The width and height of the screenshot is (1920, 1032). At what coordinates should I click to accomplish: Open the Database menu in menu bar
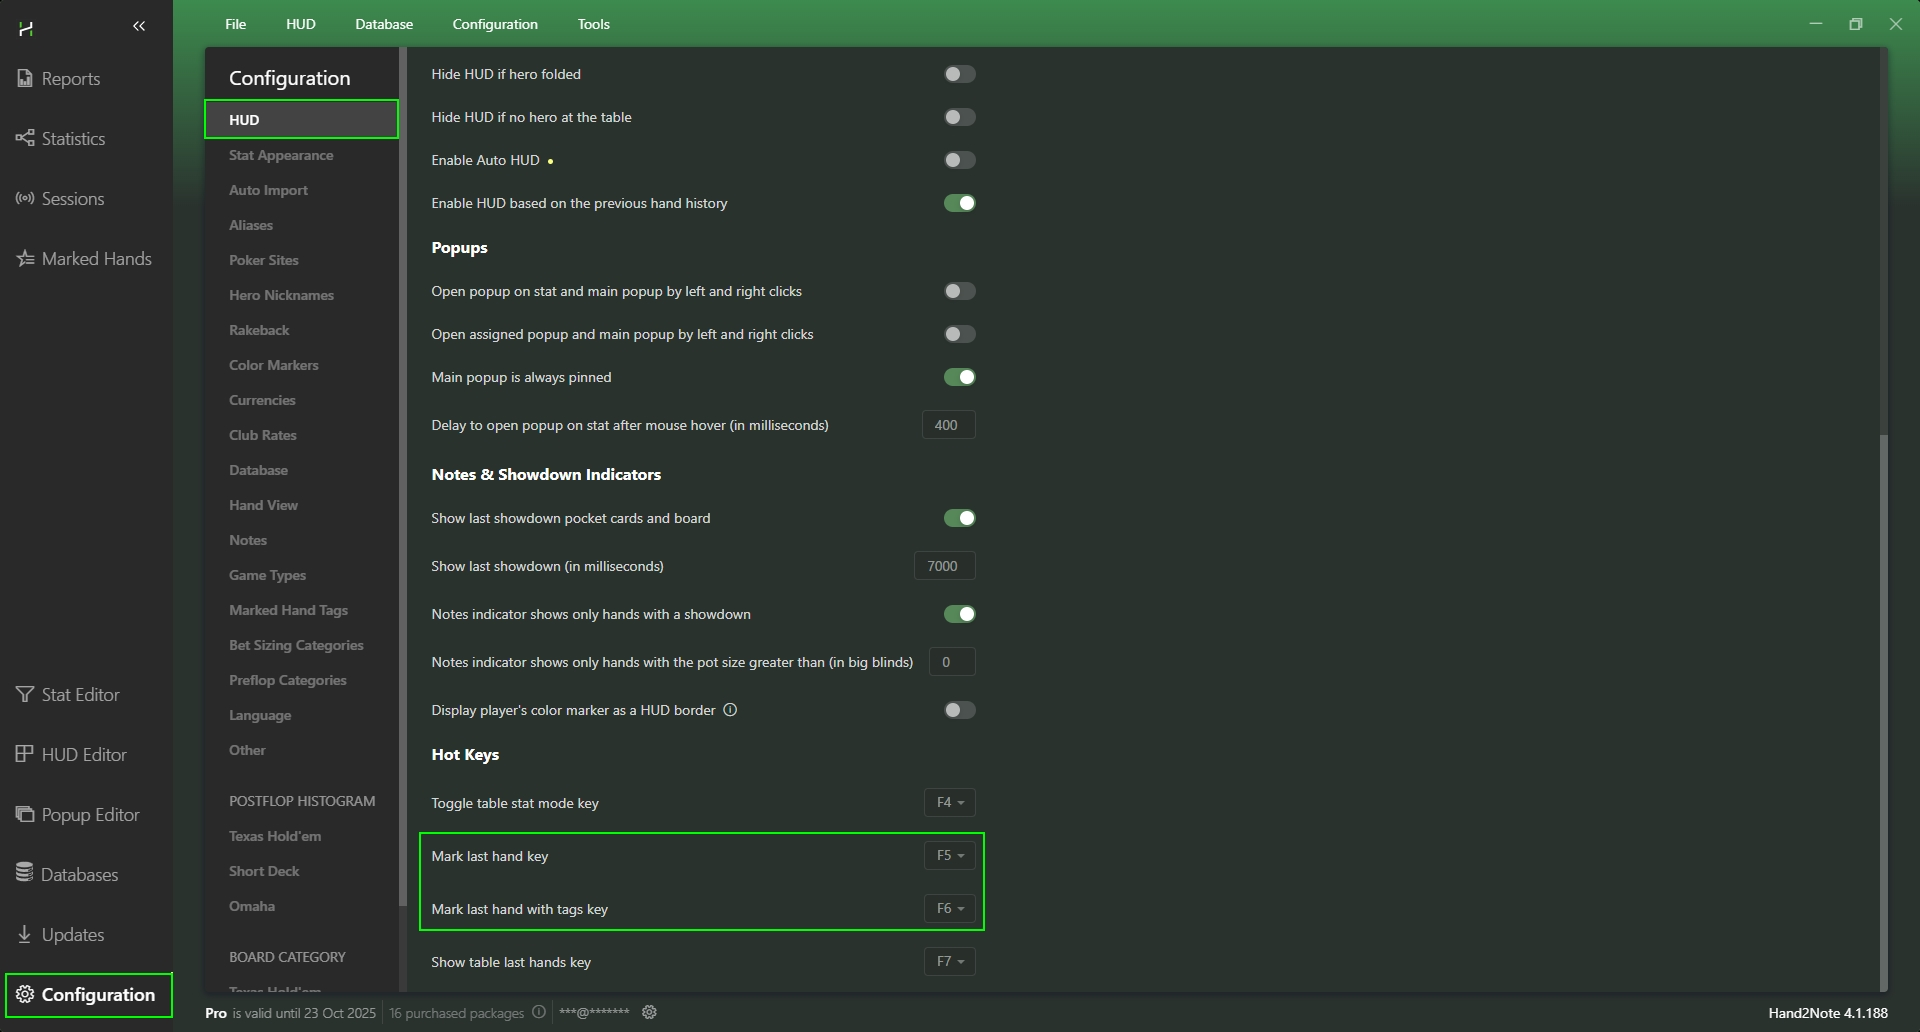384,24
